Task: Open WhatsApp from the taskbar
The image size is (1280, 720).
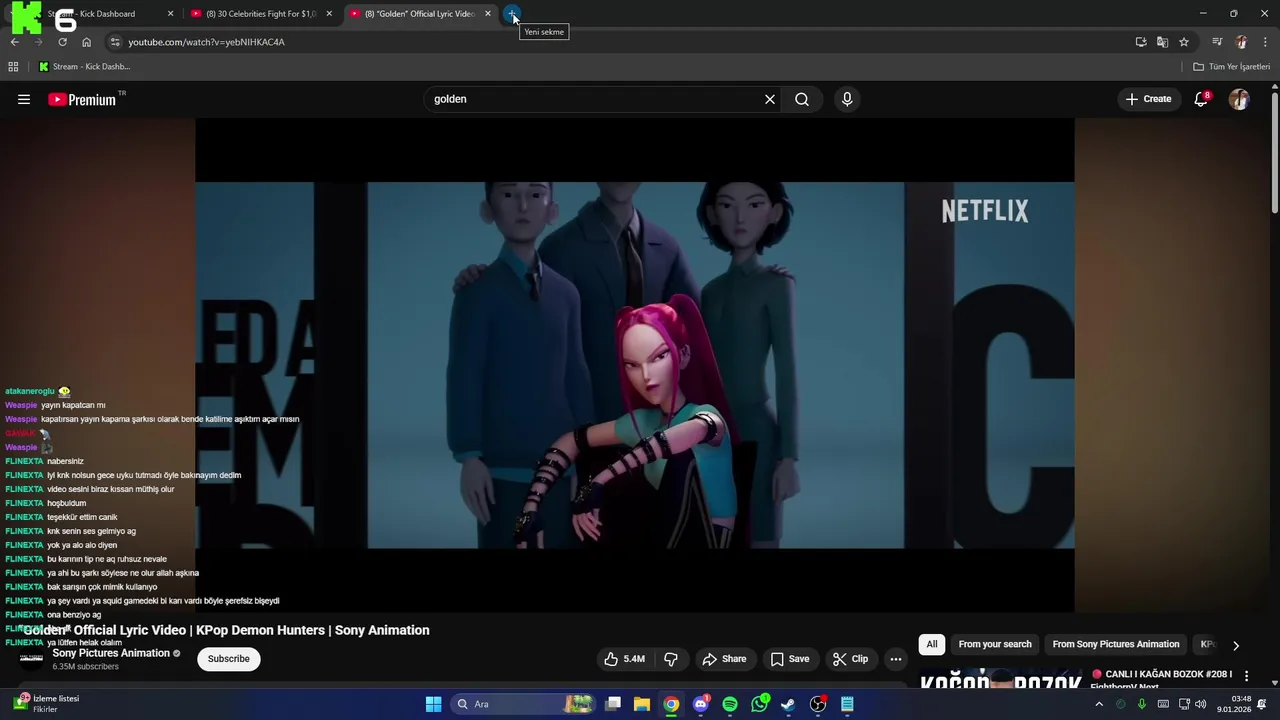Action: coord(760,704)
